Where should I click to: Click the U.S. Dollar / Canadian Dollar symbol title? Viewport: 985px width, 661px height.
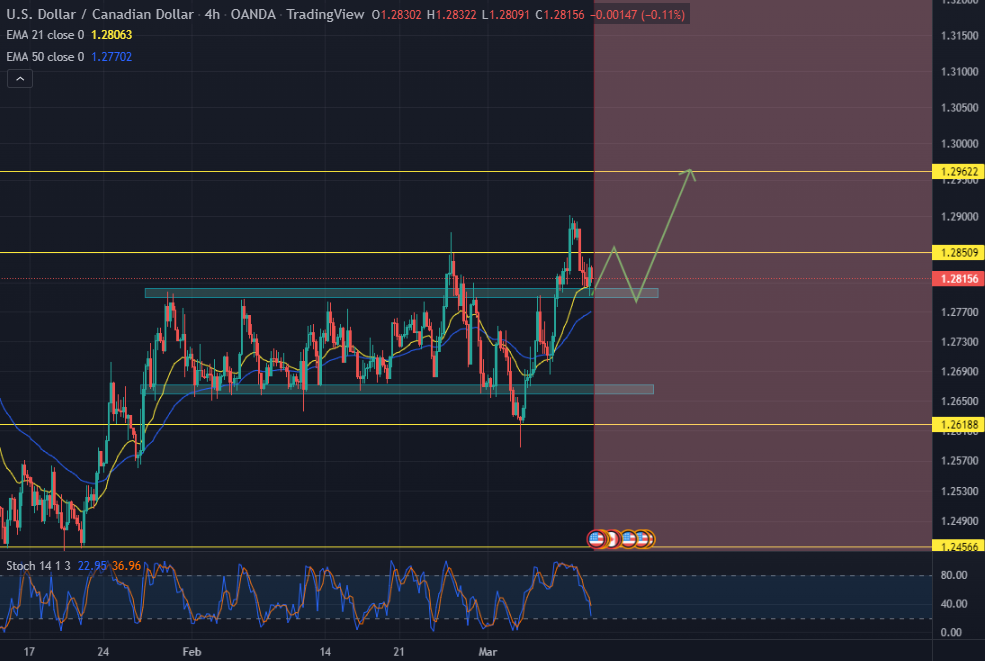tap(100, 14)
